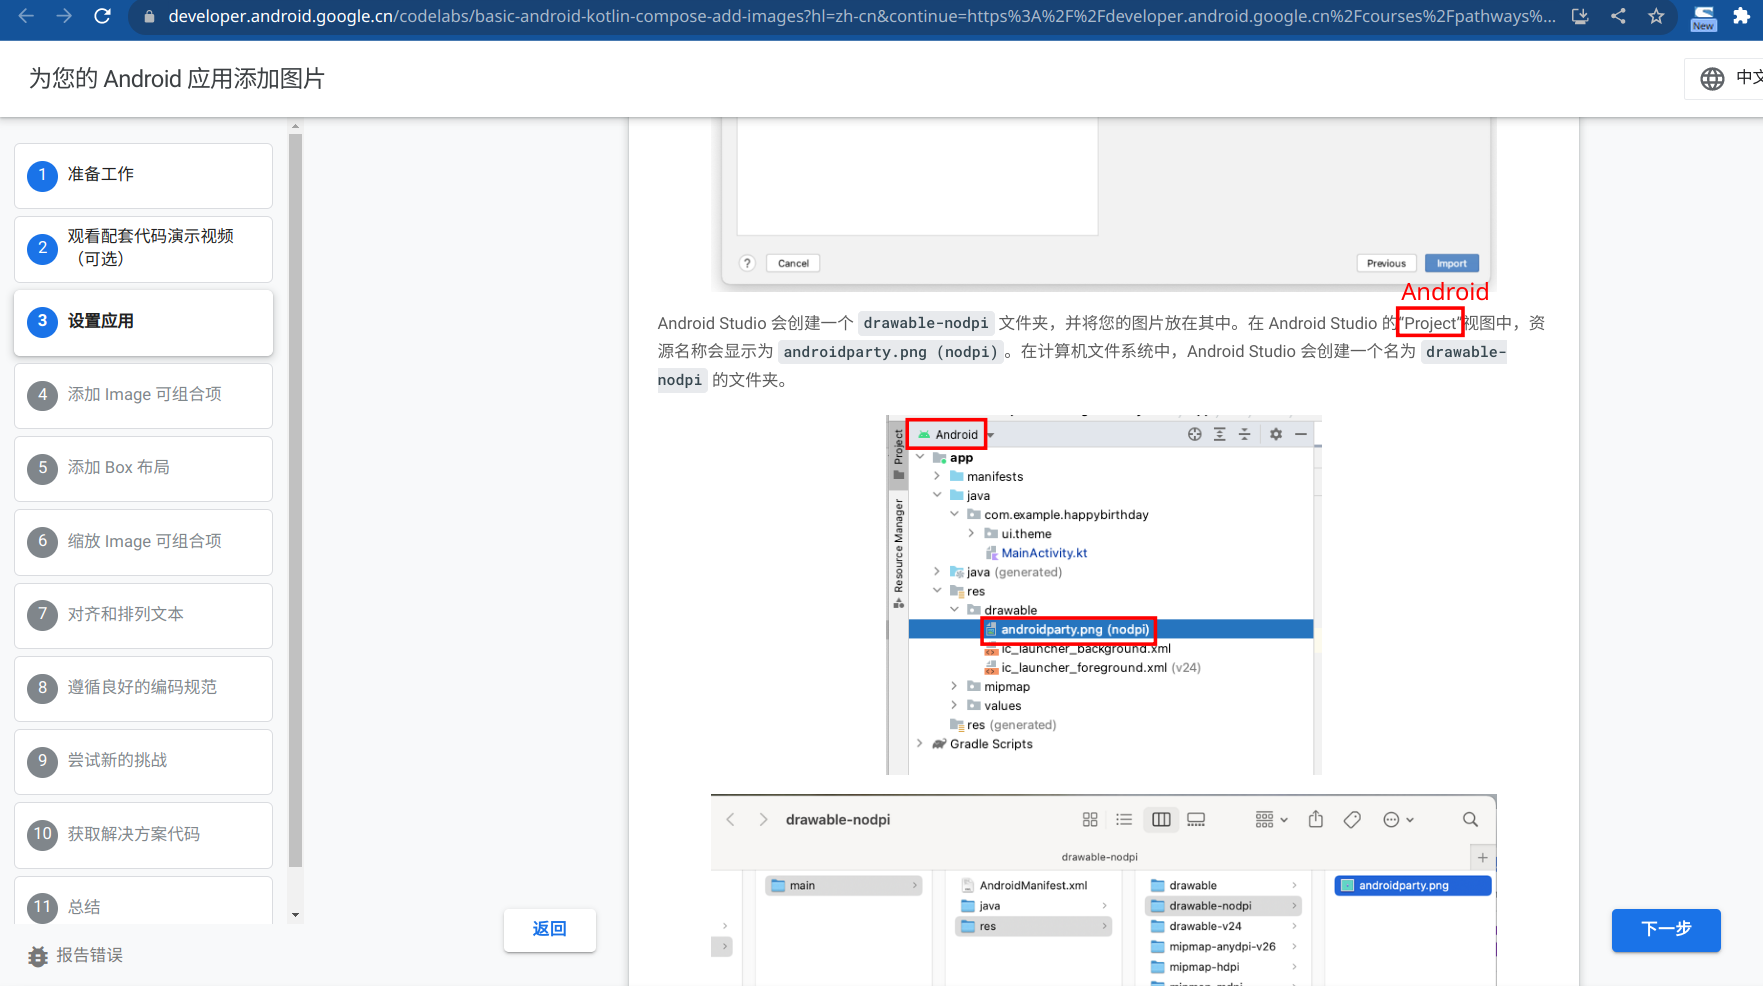
Task: Install page via address bar download icon
Action: coord(1580,16)
